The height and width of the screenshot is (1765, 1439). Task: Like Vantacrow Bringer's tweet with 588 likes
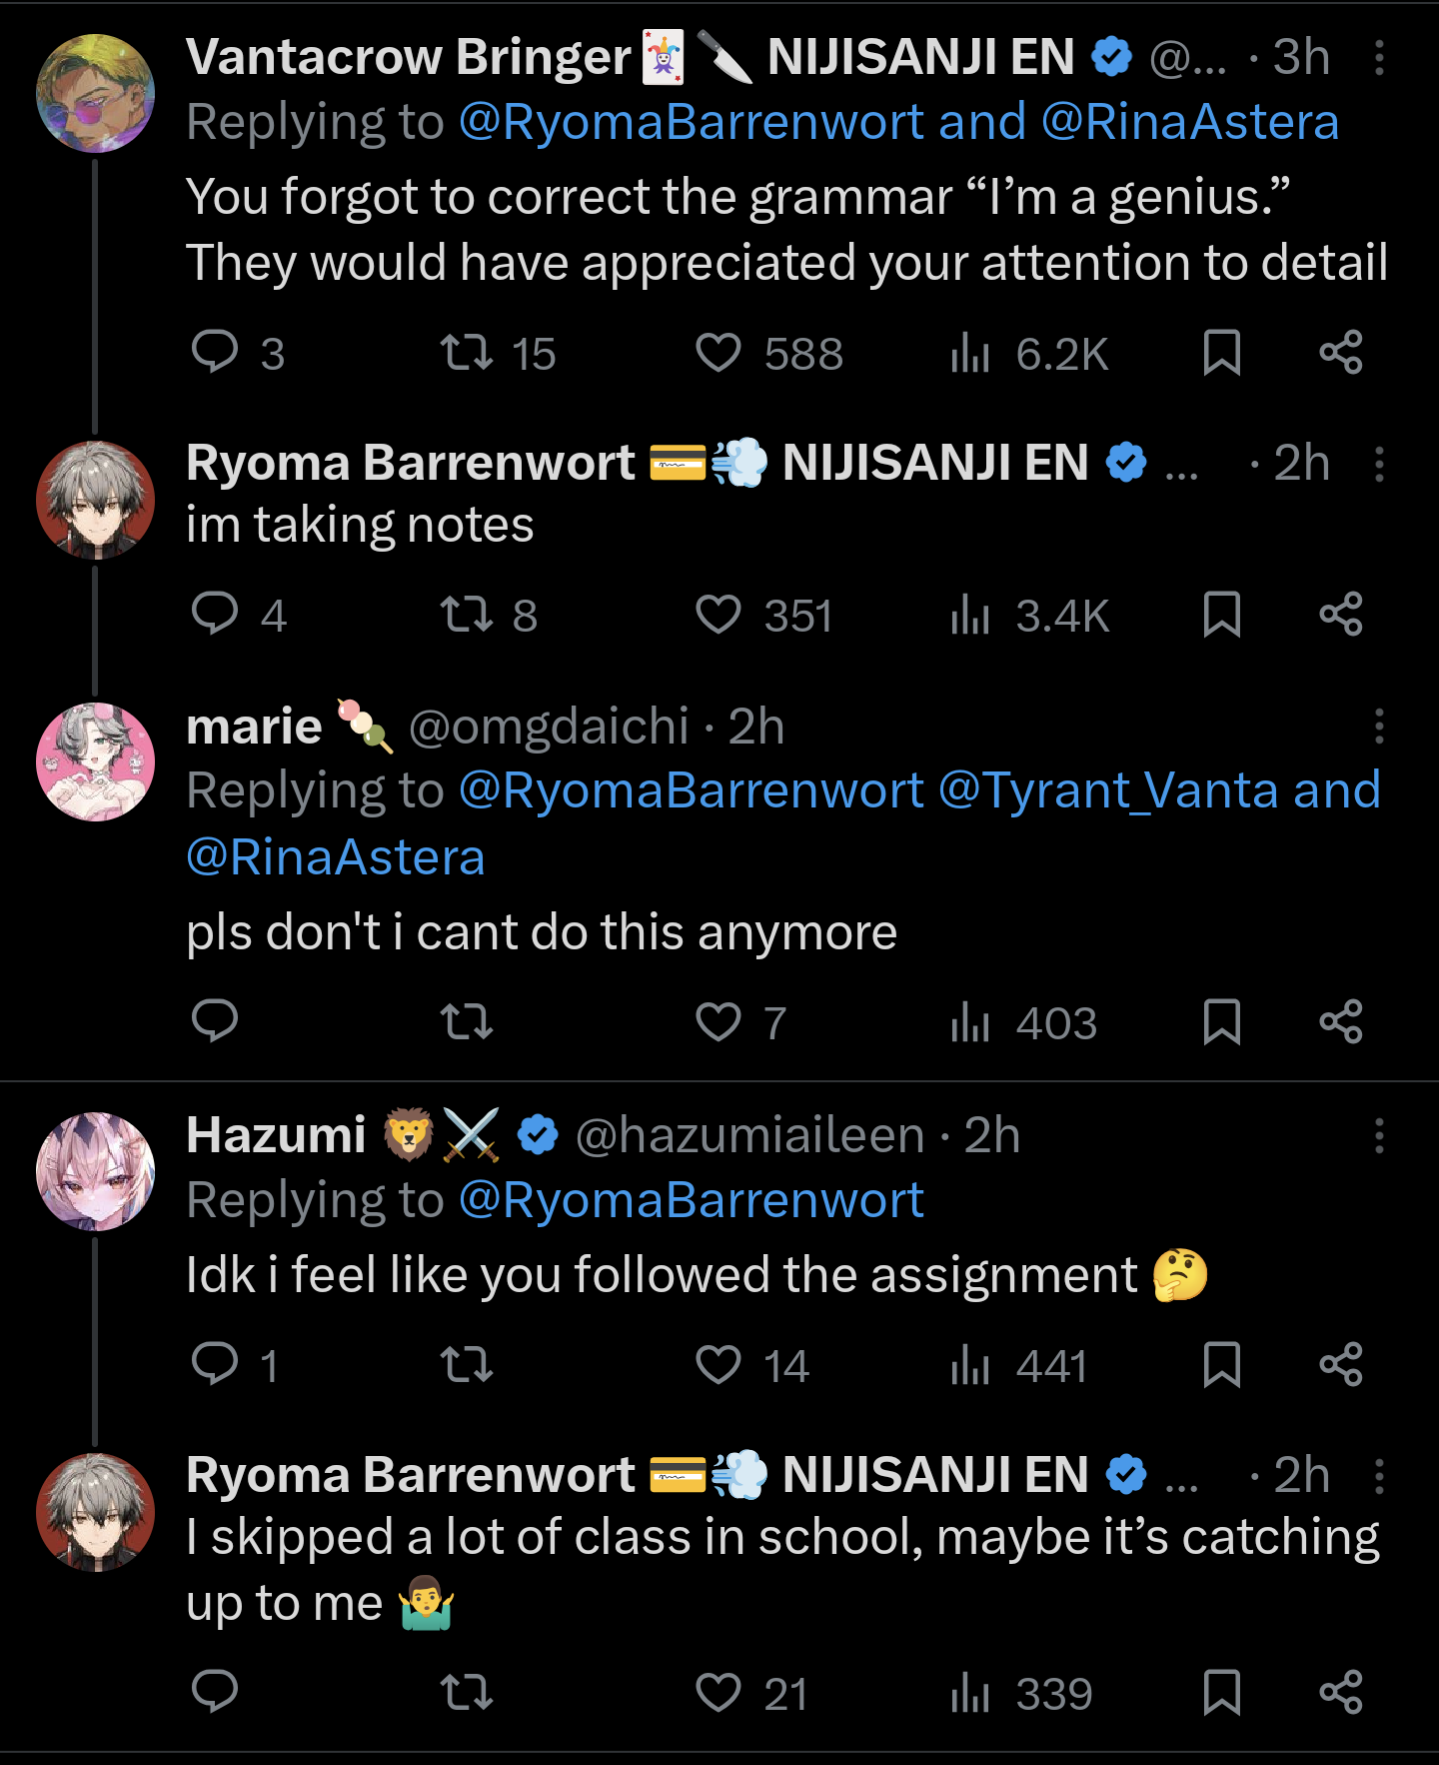(718, 352)
